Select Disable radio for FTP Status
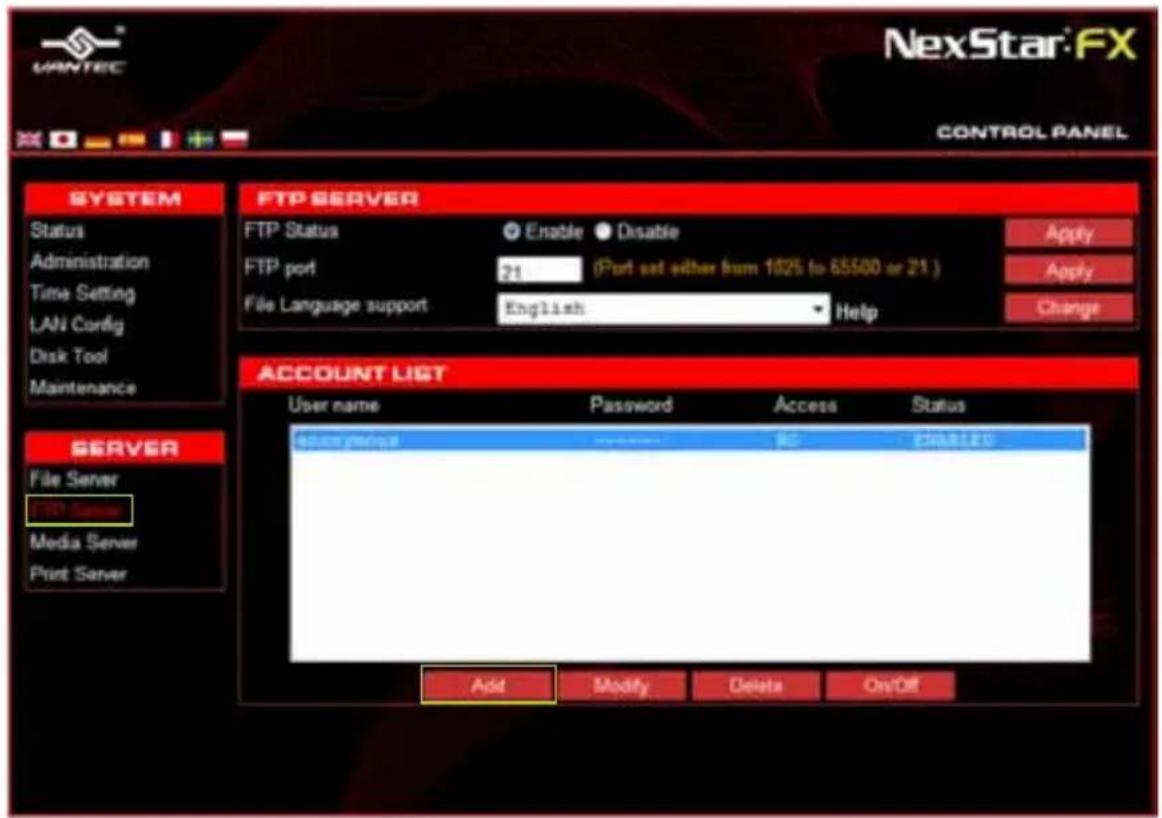This screenshot has width=1162, height=818. [603, 231]
